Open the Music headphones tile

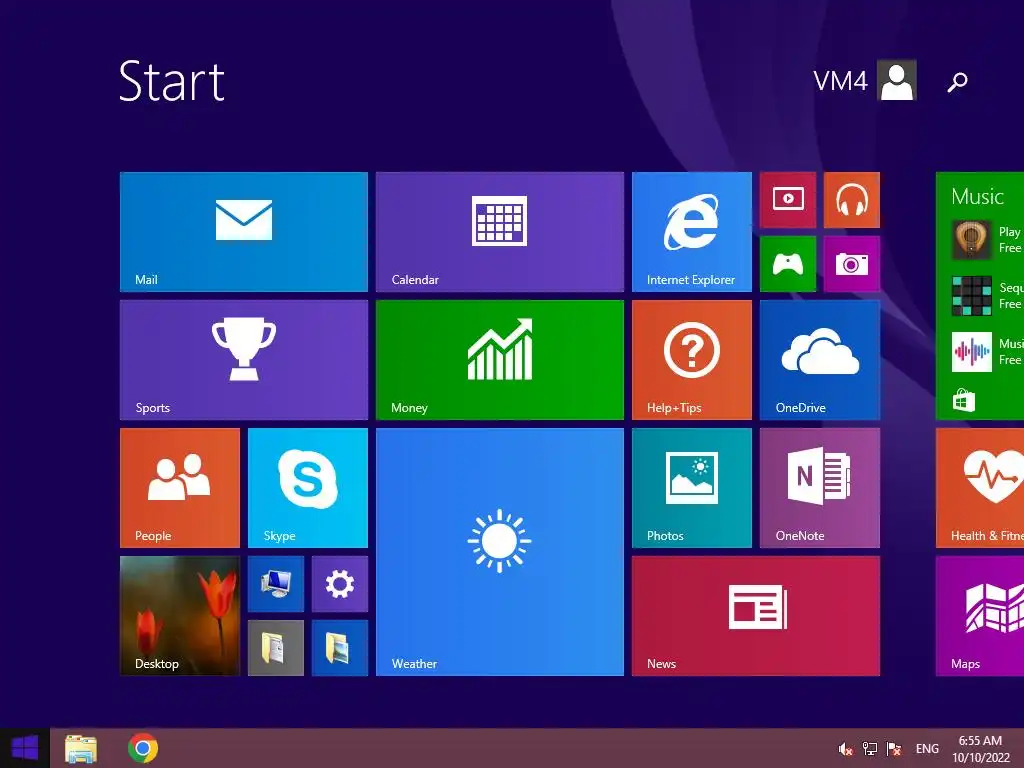852,200
